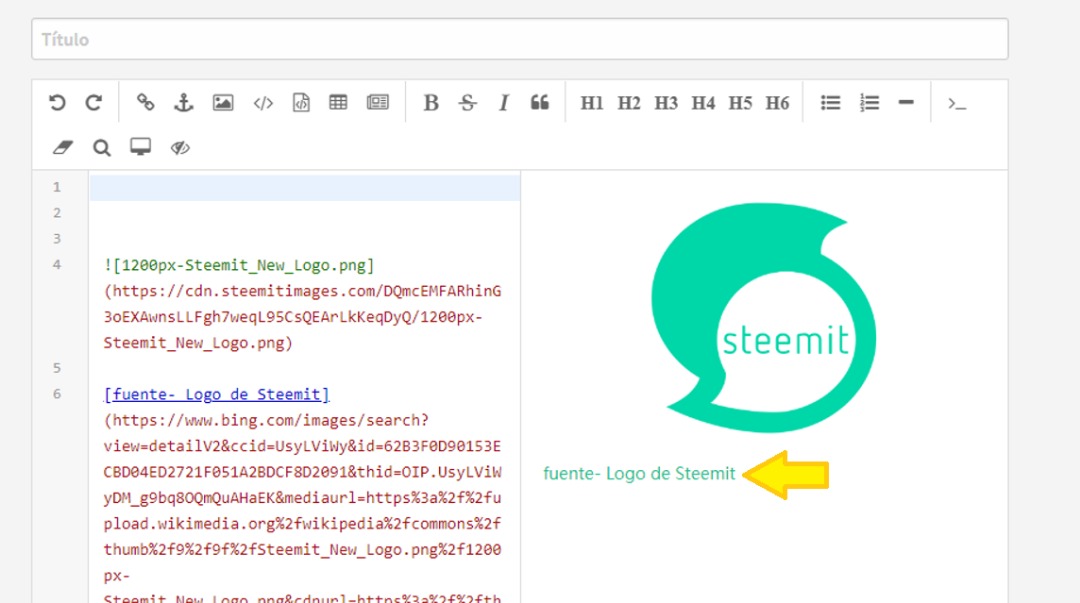
Task: Insert a horizontal rule
Action: pos(906,102)
